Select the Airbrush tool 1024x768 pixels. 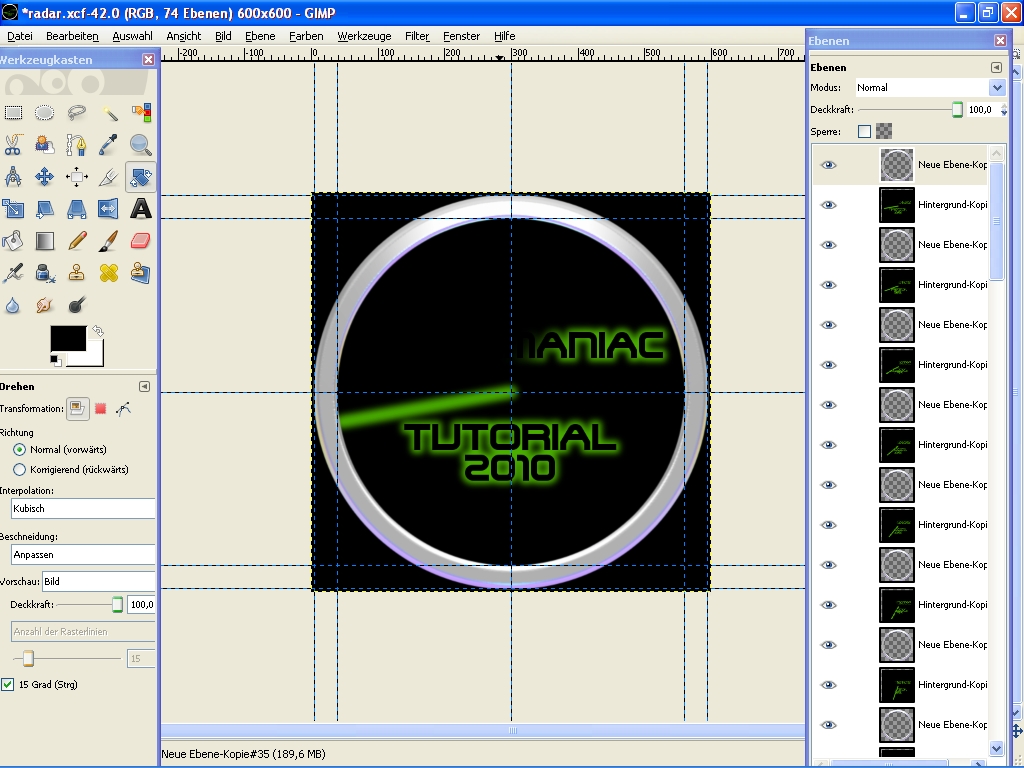pyautogui.click(x=13, y=273)
